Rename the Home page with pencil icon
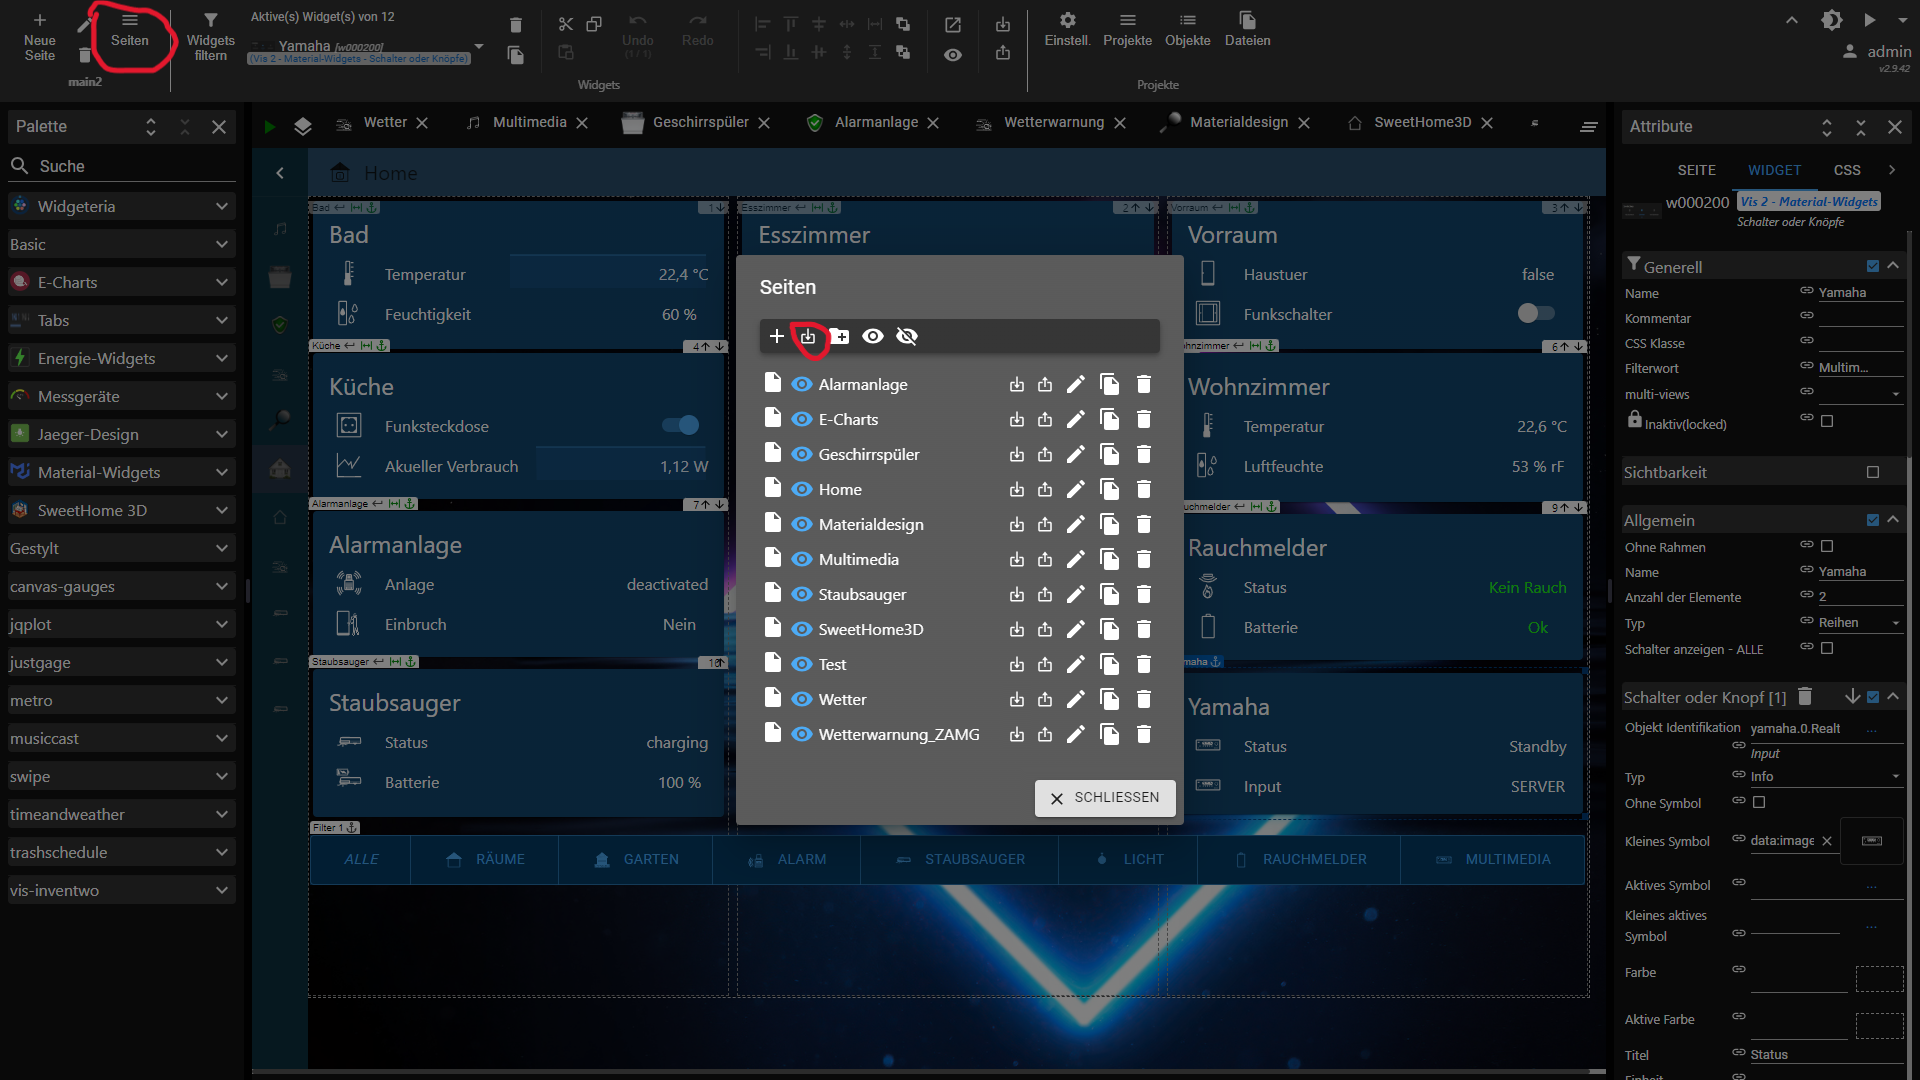 (1075, 490)
